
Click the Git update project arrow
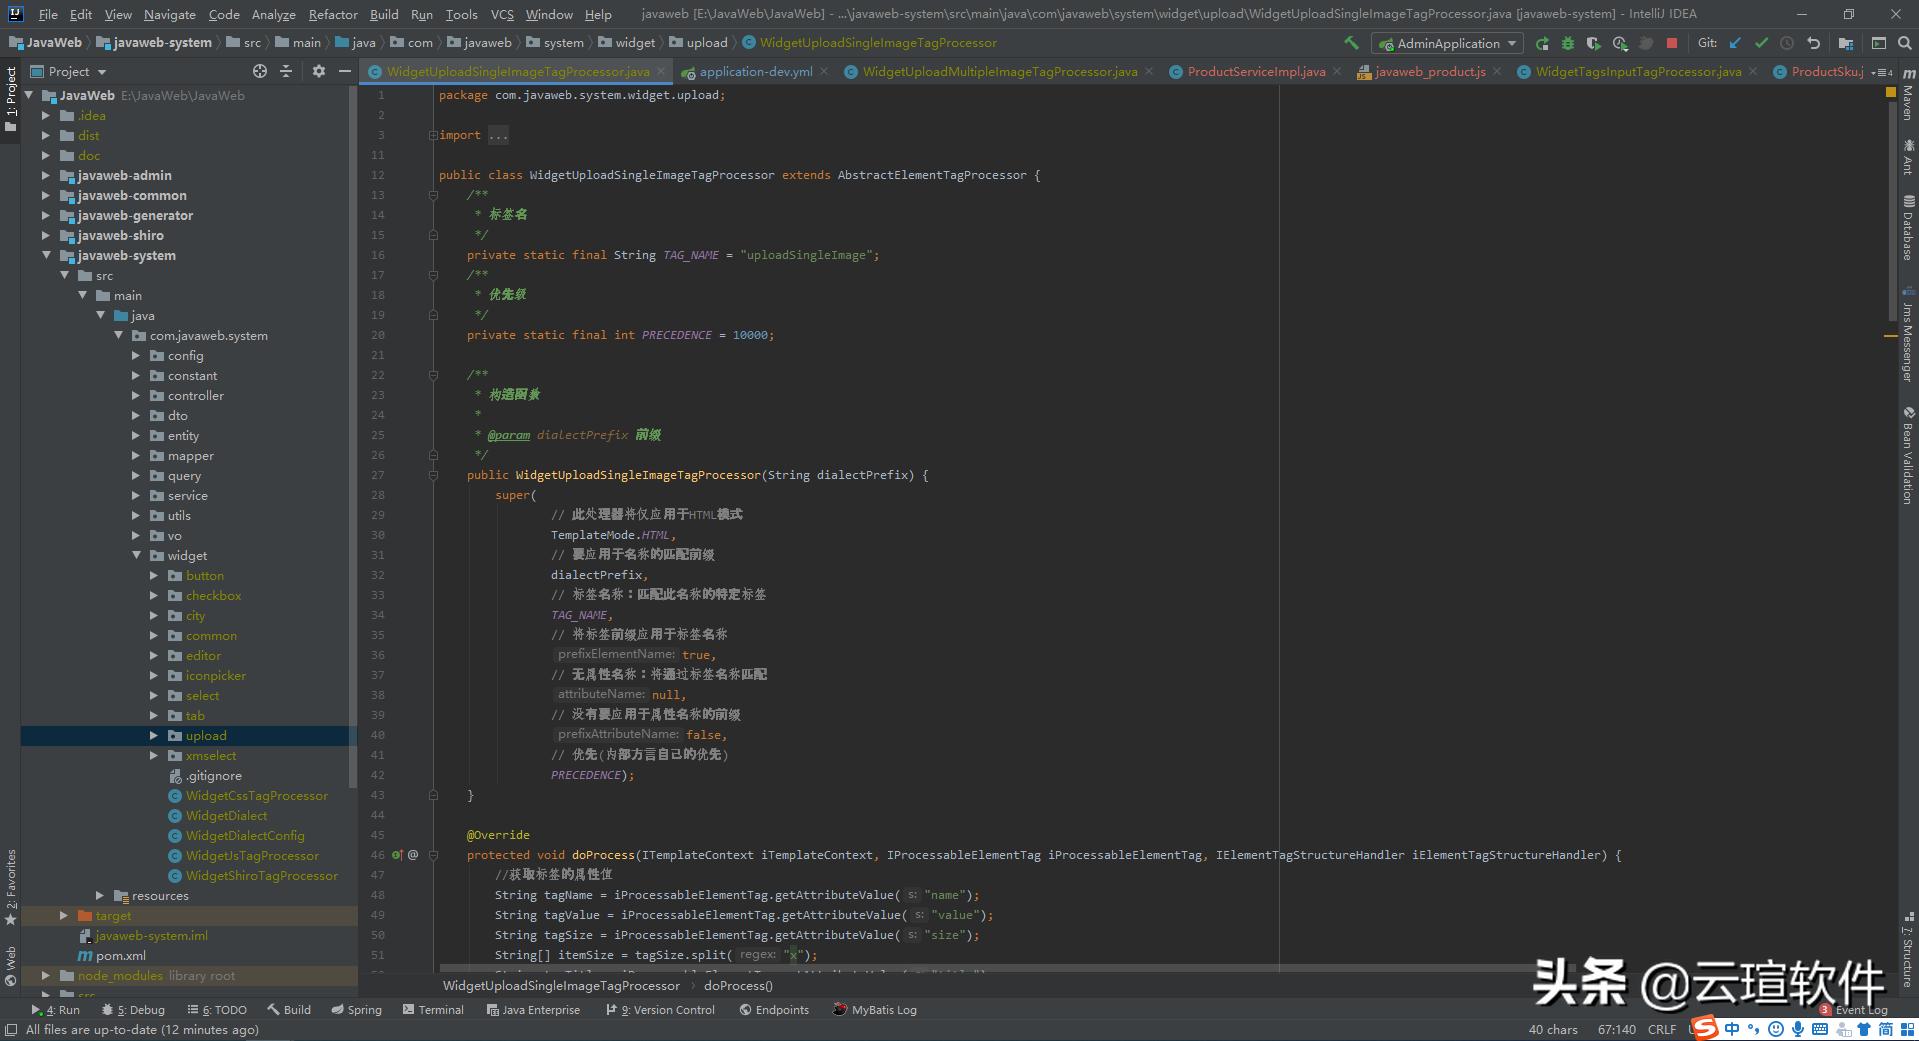point(1735,43)
